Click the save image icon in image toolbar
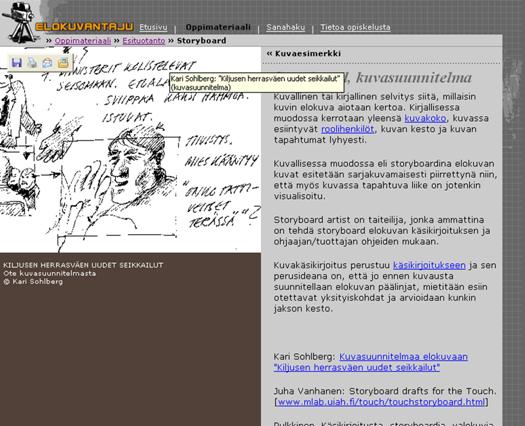The width and height of the screenshot is (525, 426). tap(16, 63)
